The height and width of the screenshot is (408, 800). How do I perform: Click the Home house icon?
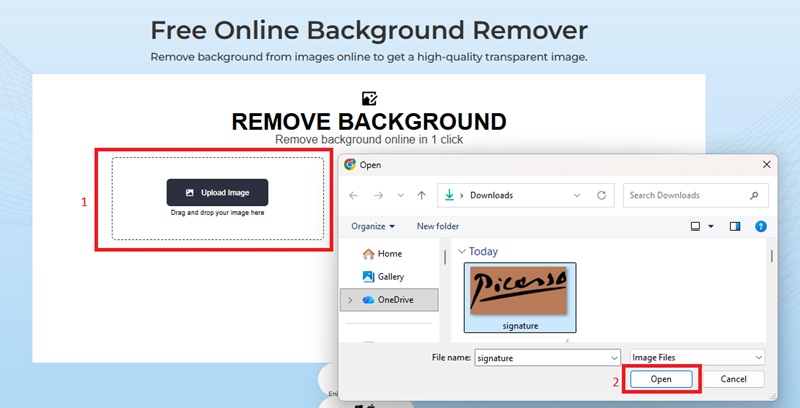click(x=368, y=253)
